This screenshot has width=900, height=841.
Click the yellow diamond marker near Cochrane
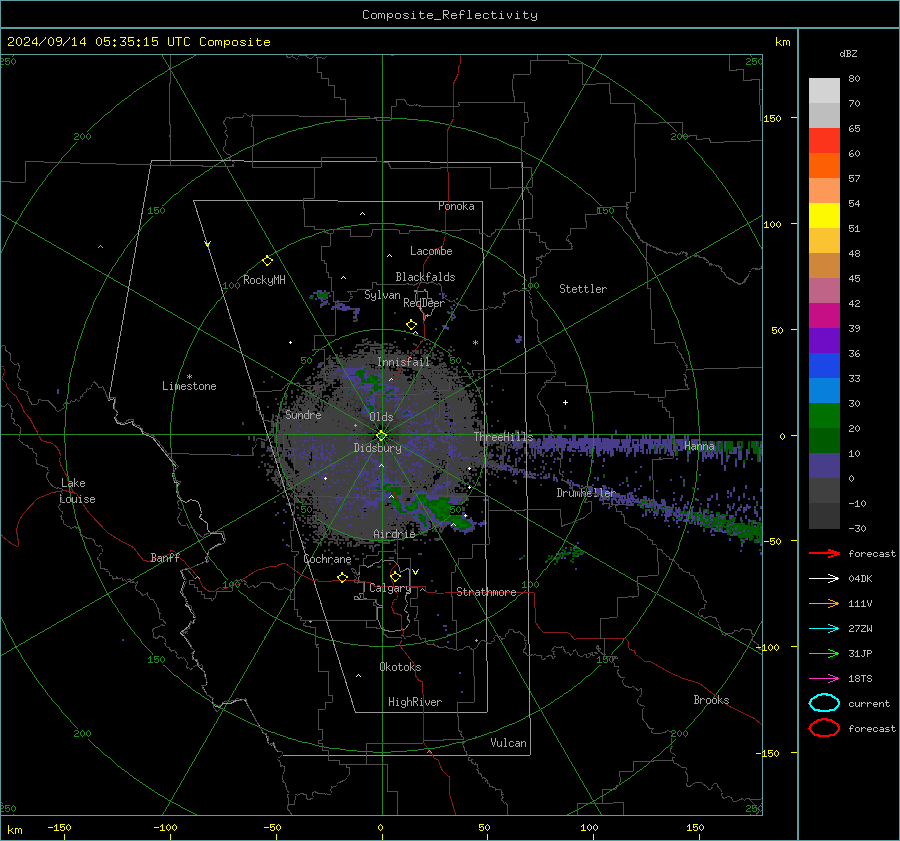coord(342,577)
